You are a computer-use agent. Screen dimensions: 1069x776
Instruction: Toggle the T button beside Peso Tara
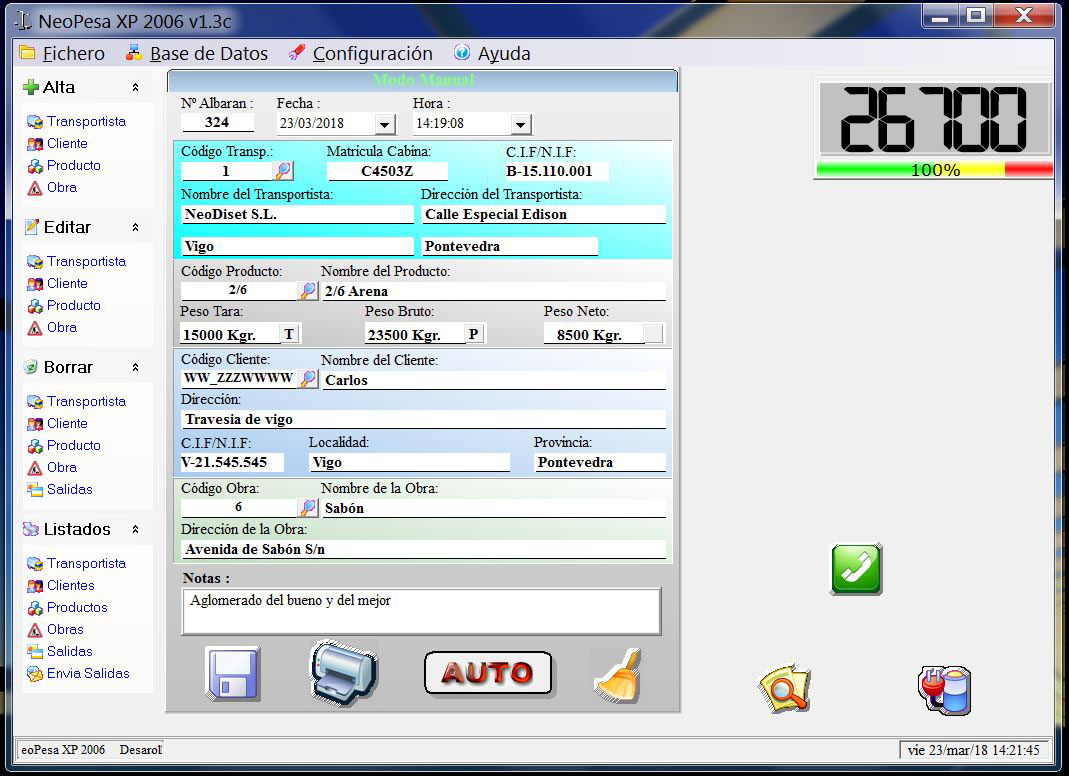(290, 334)
